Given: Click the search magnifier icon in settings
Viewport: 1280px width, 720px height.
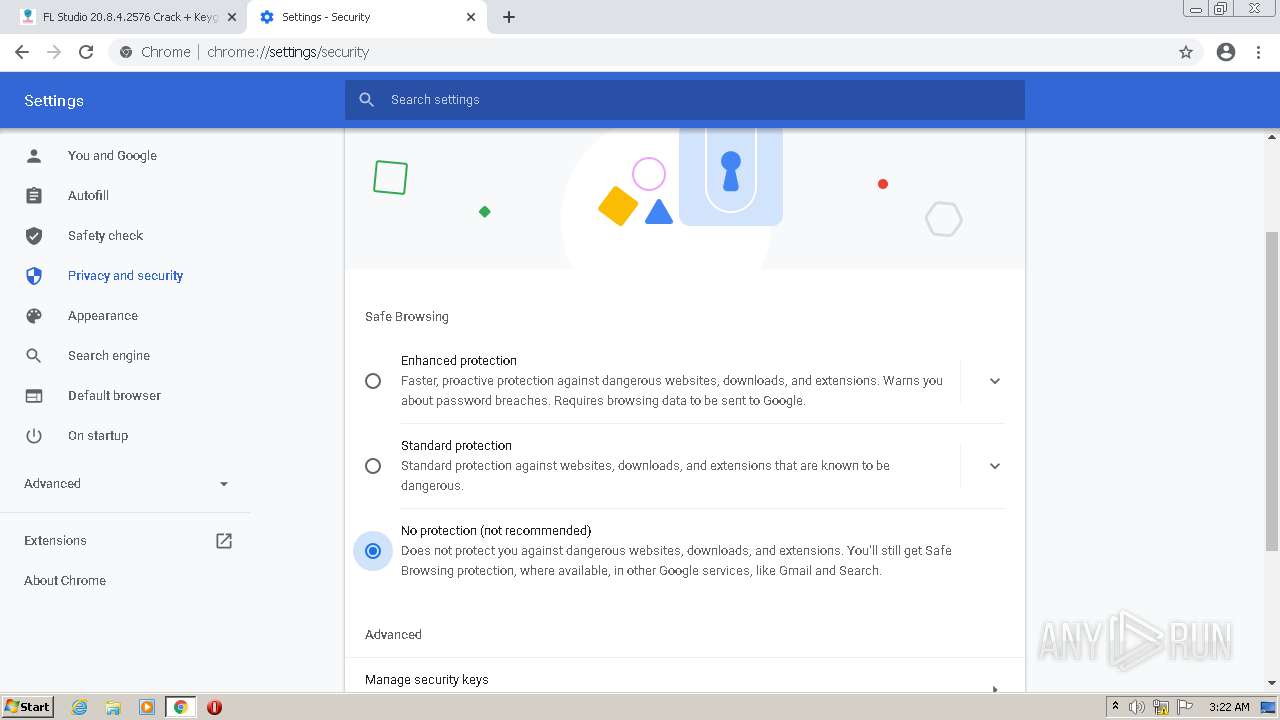Looking at the screenshot, I should (367, 100).
